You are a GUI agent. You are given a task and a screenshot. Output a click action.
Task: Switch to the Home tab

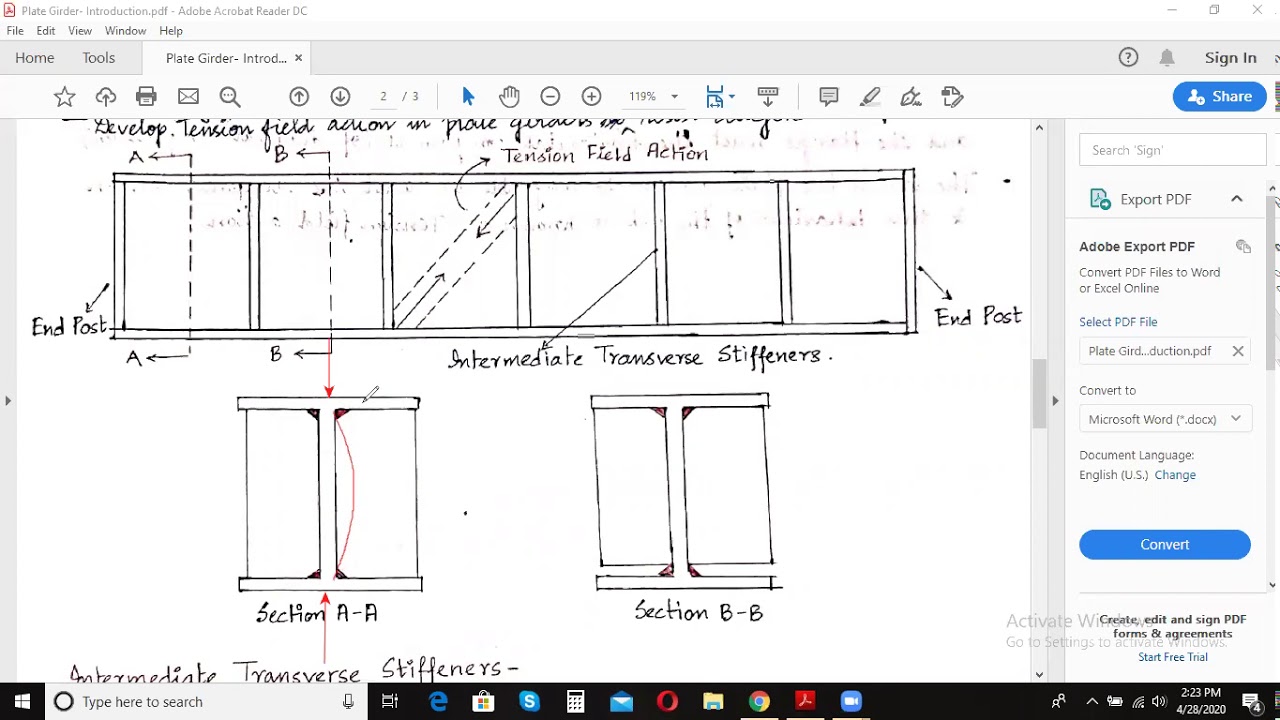click(35, 58)
